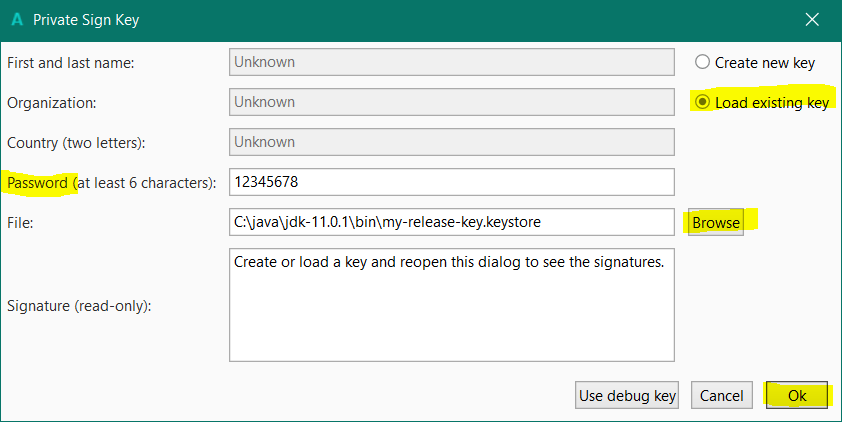This screenshot has height=422, width=842.
Task: Focus the Password input field
Action: pos(451,182)
